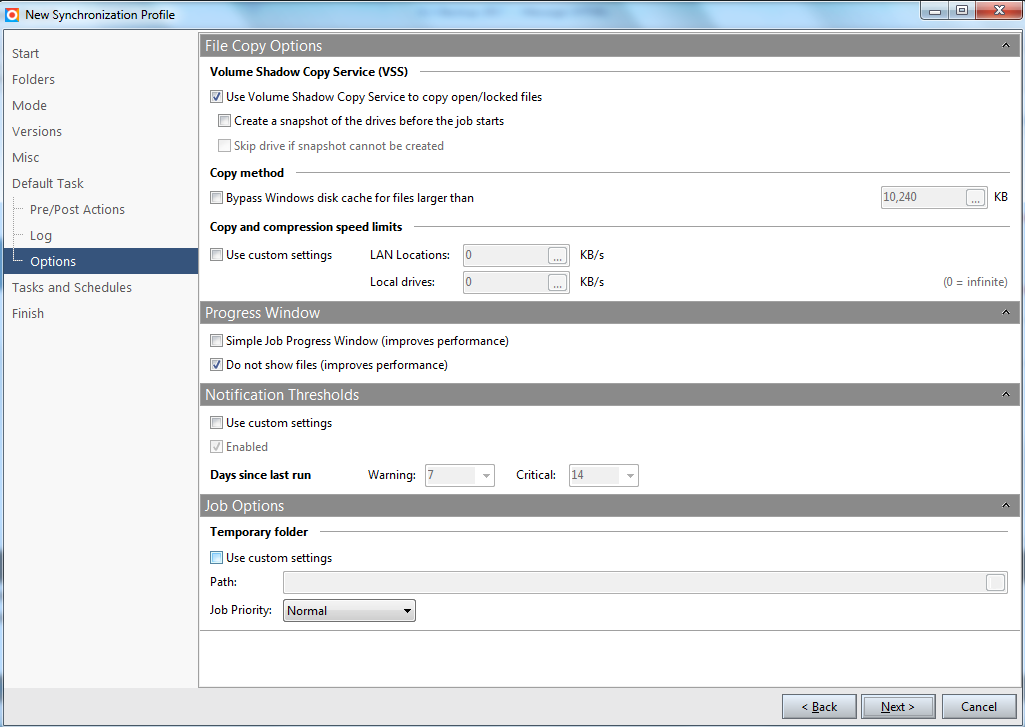
Task: Click the Next button
Action: click(x=898, y=707)
